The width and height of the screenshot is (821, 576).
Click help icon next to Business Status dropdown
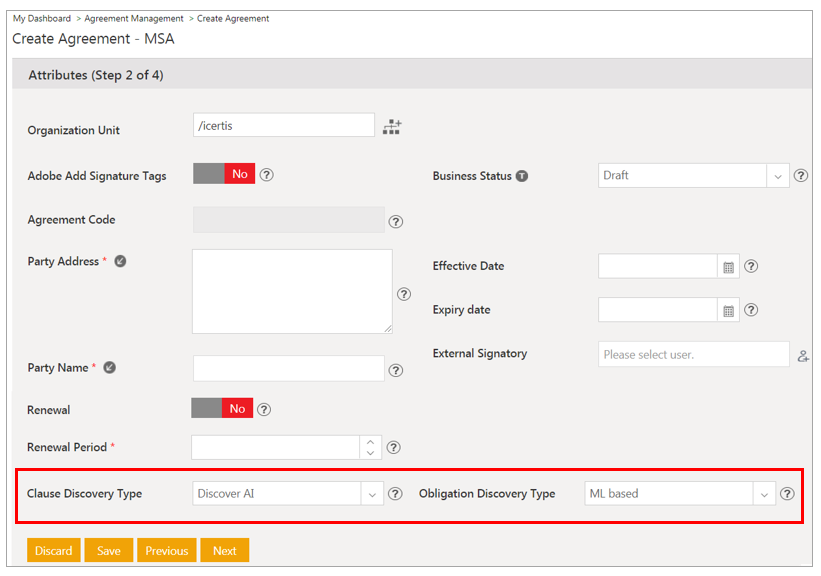800,176
